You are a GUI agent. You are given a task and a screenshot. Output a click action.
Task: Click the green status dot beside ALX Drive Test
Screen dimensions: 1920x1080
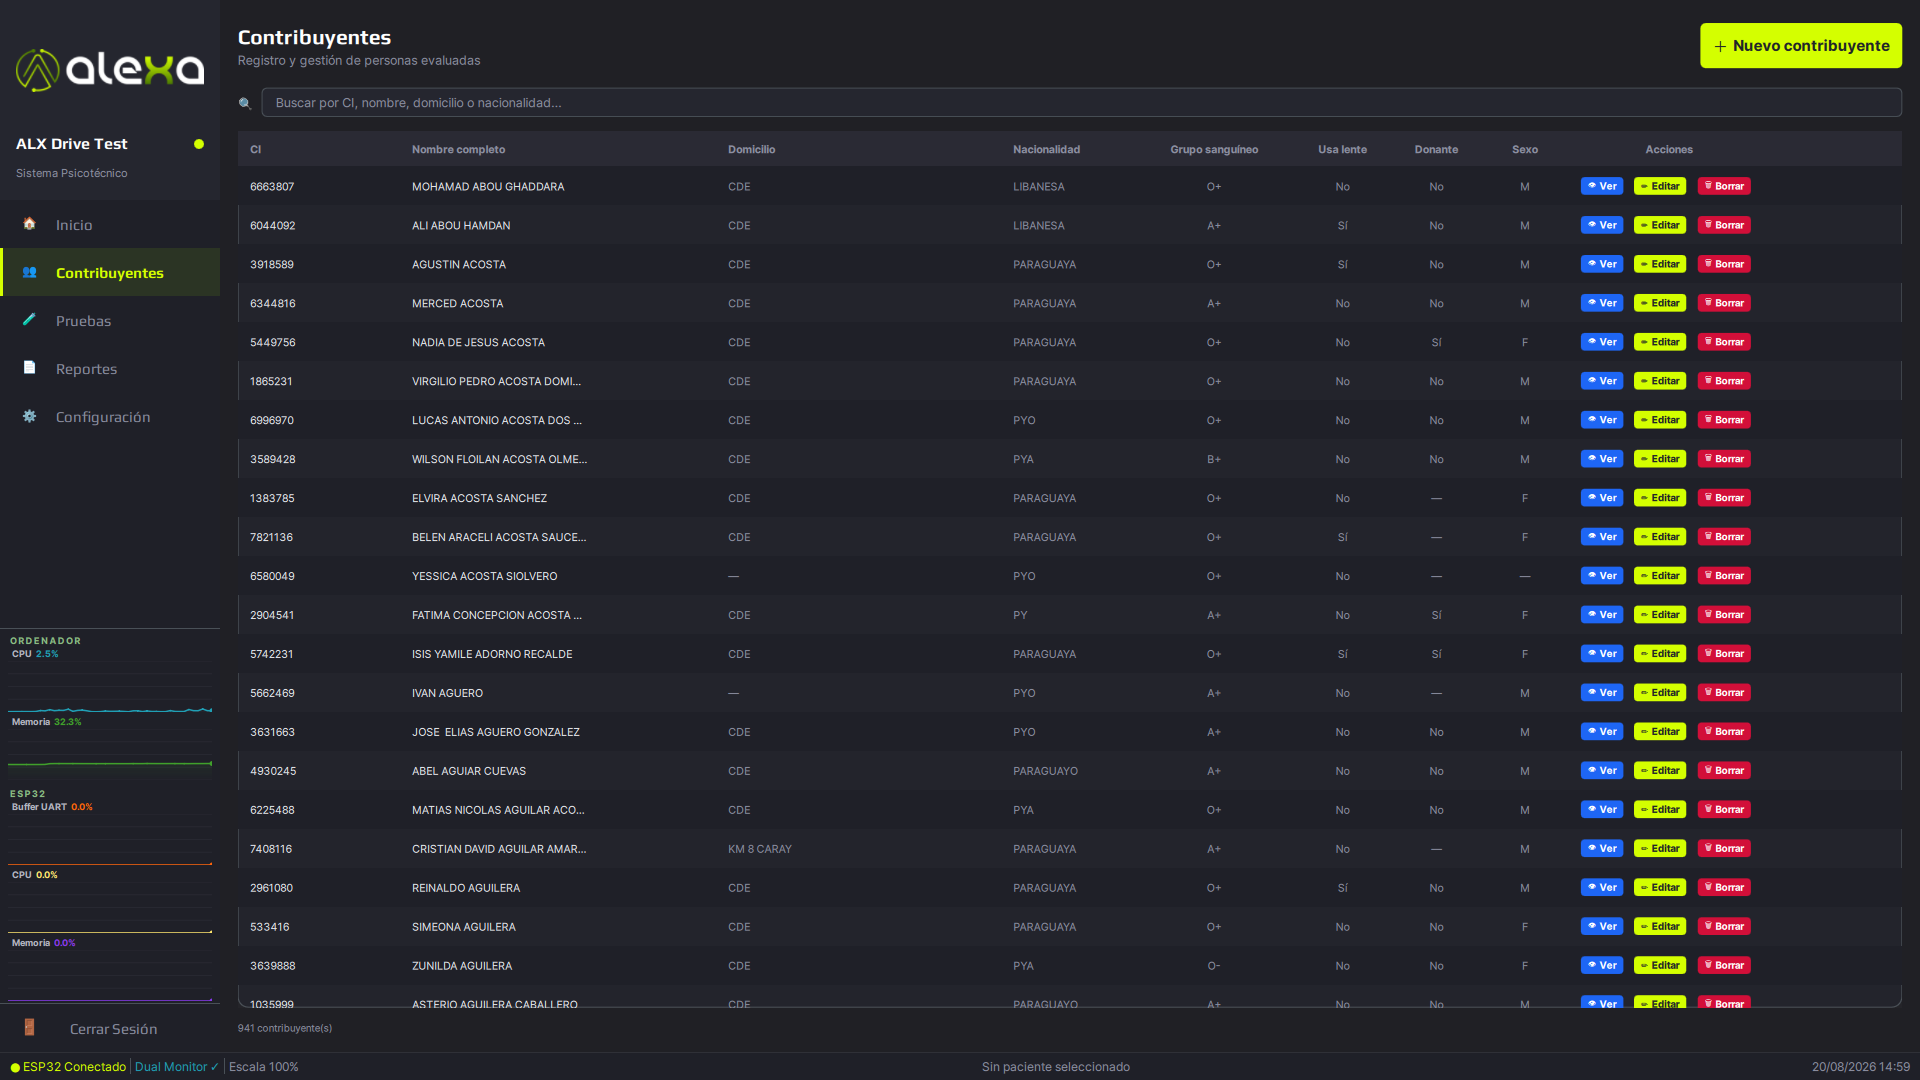click(x=199, y=144)
